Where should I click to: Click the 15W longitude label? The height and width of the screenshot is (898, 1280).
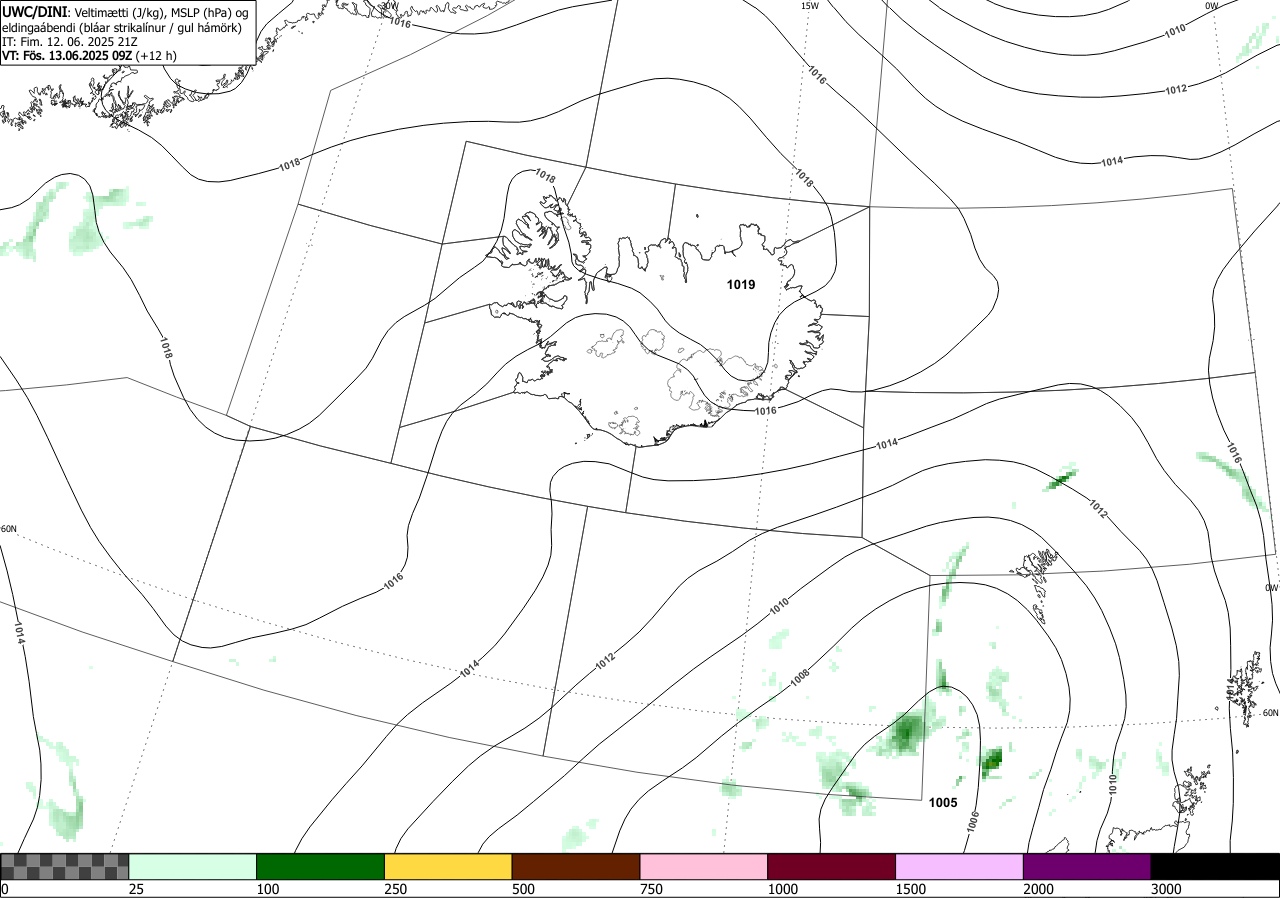coord(810,6)
